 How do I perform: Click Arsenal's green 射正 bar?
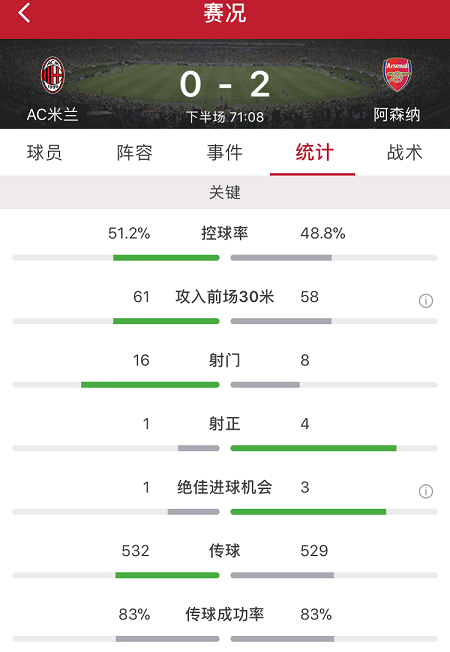[313, 448]
